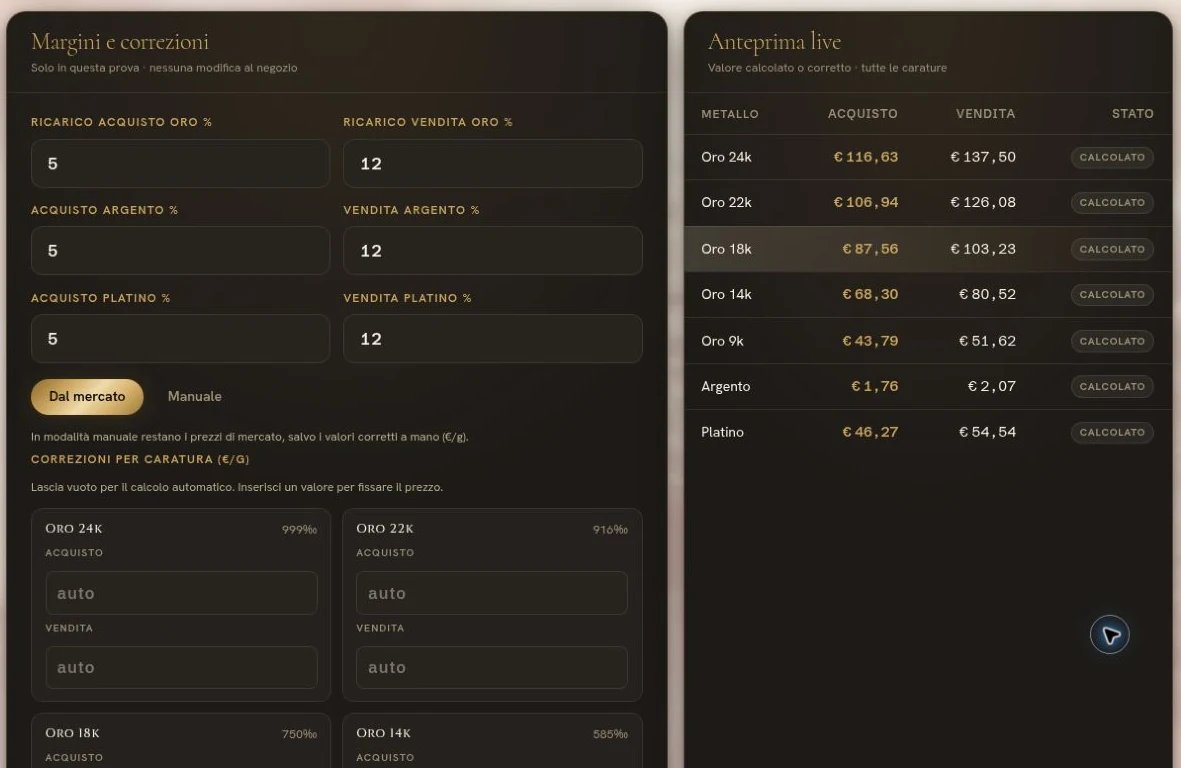Viewport: 1181px width, 768px height.
Task: Click Calcolato badge for Oro 14k
Action: (1112, 294)
